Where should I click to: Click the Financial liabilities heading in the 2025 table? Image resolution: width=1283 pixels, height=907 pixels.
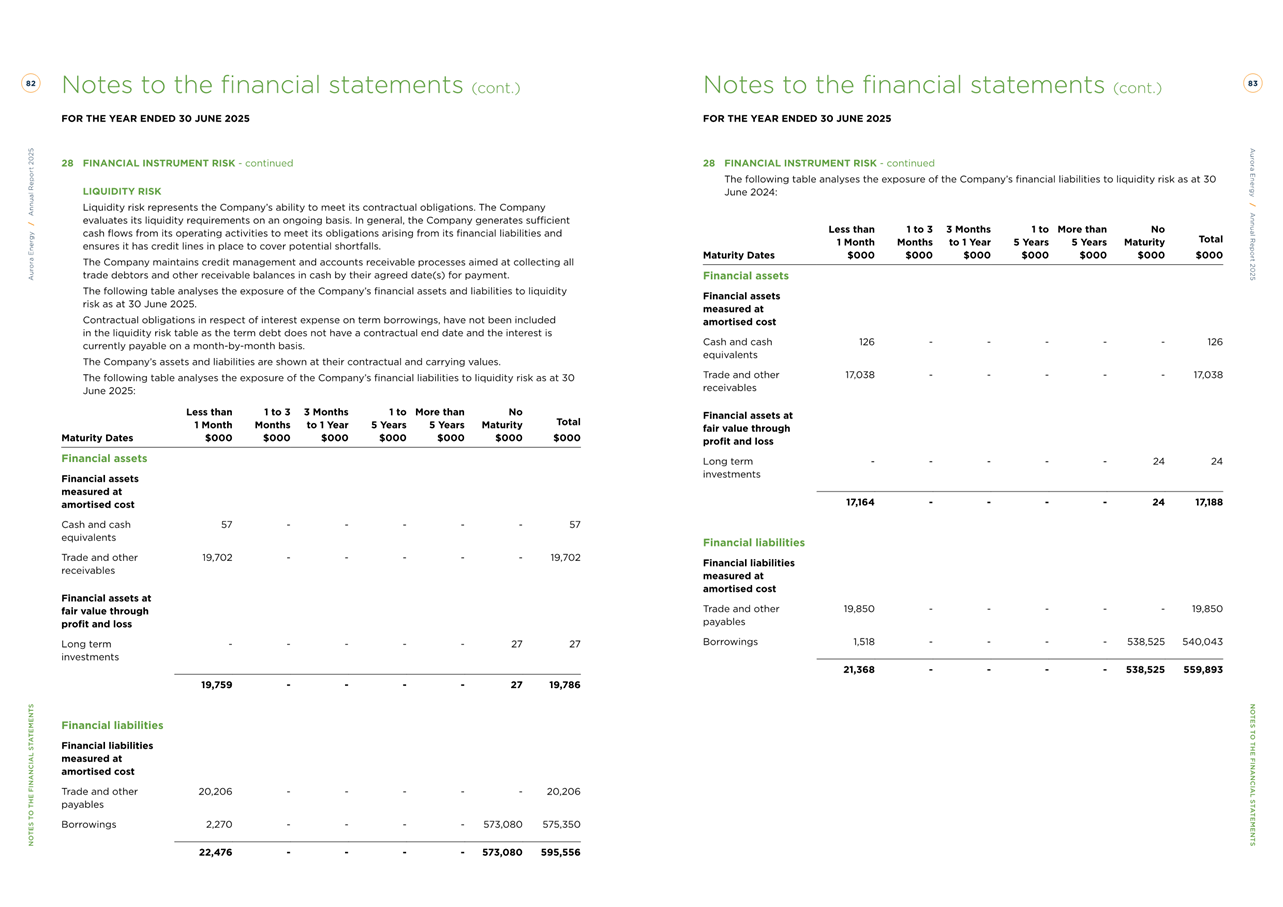pos(112,725)
